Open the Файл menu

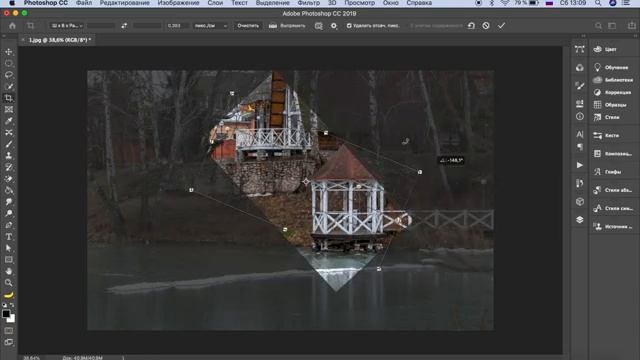(x=84, y=3)
